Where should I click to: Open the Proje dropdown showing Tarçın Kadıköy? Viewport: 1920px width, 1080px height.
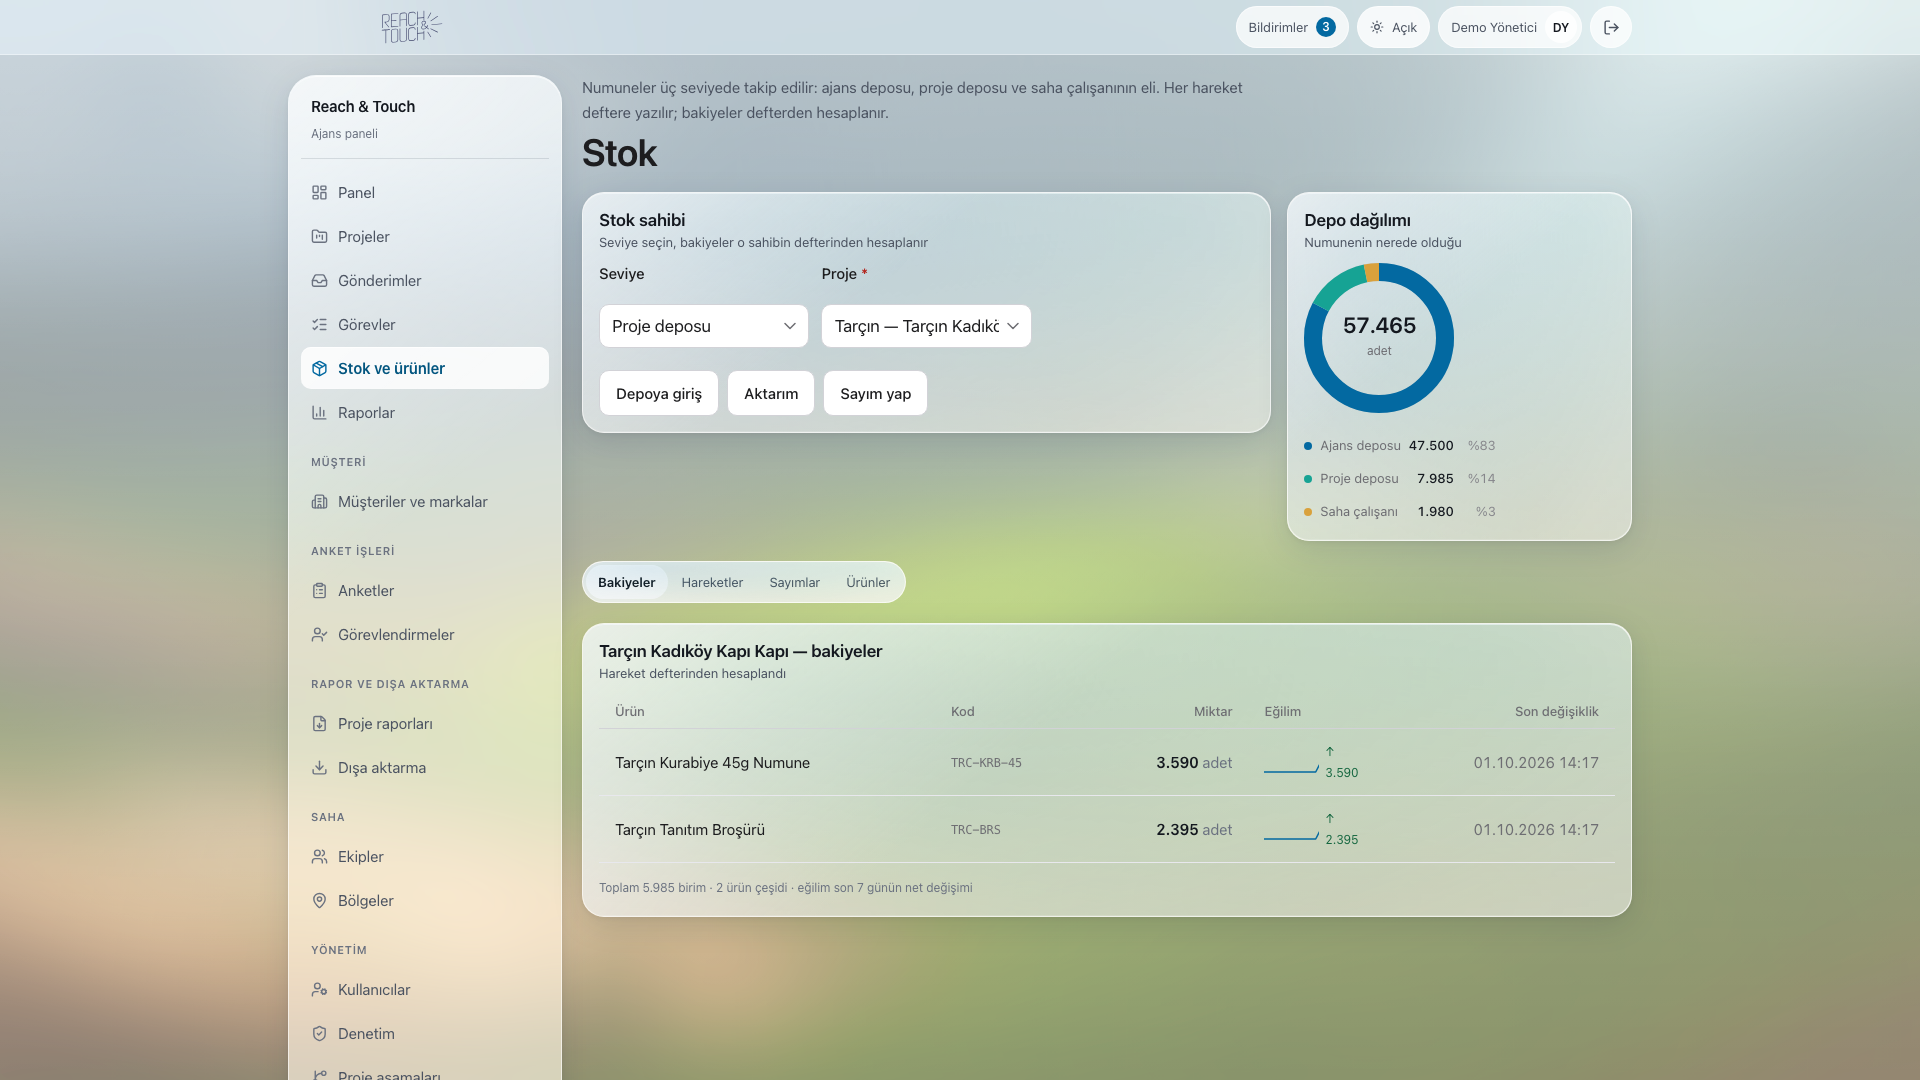(x=926, y=326)
